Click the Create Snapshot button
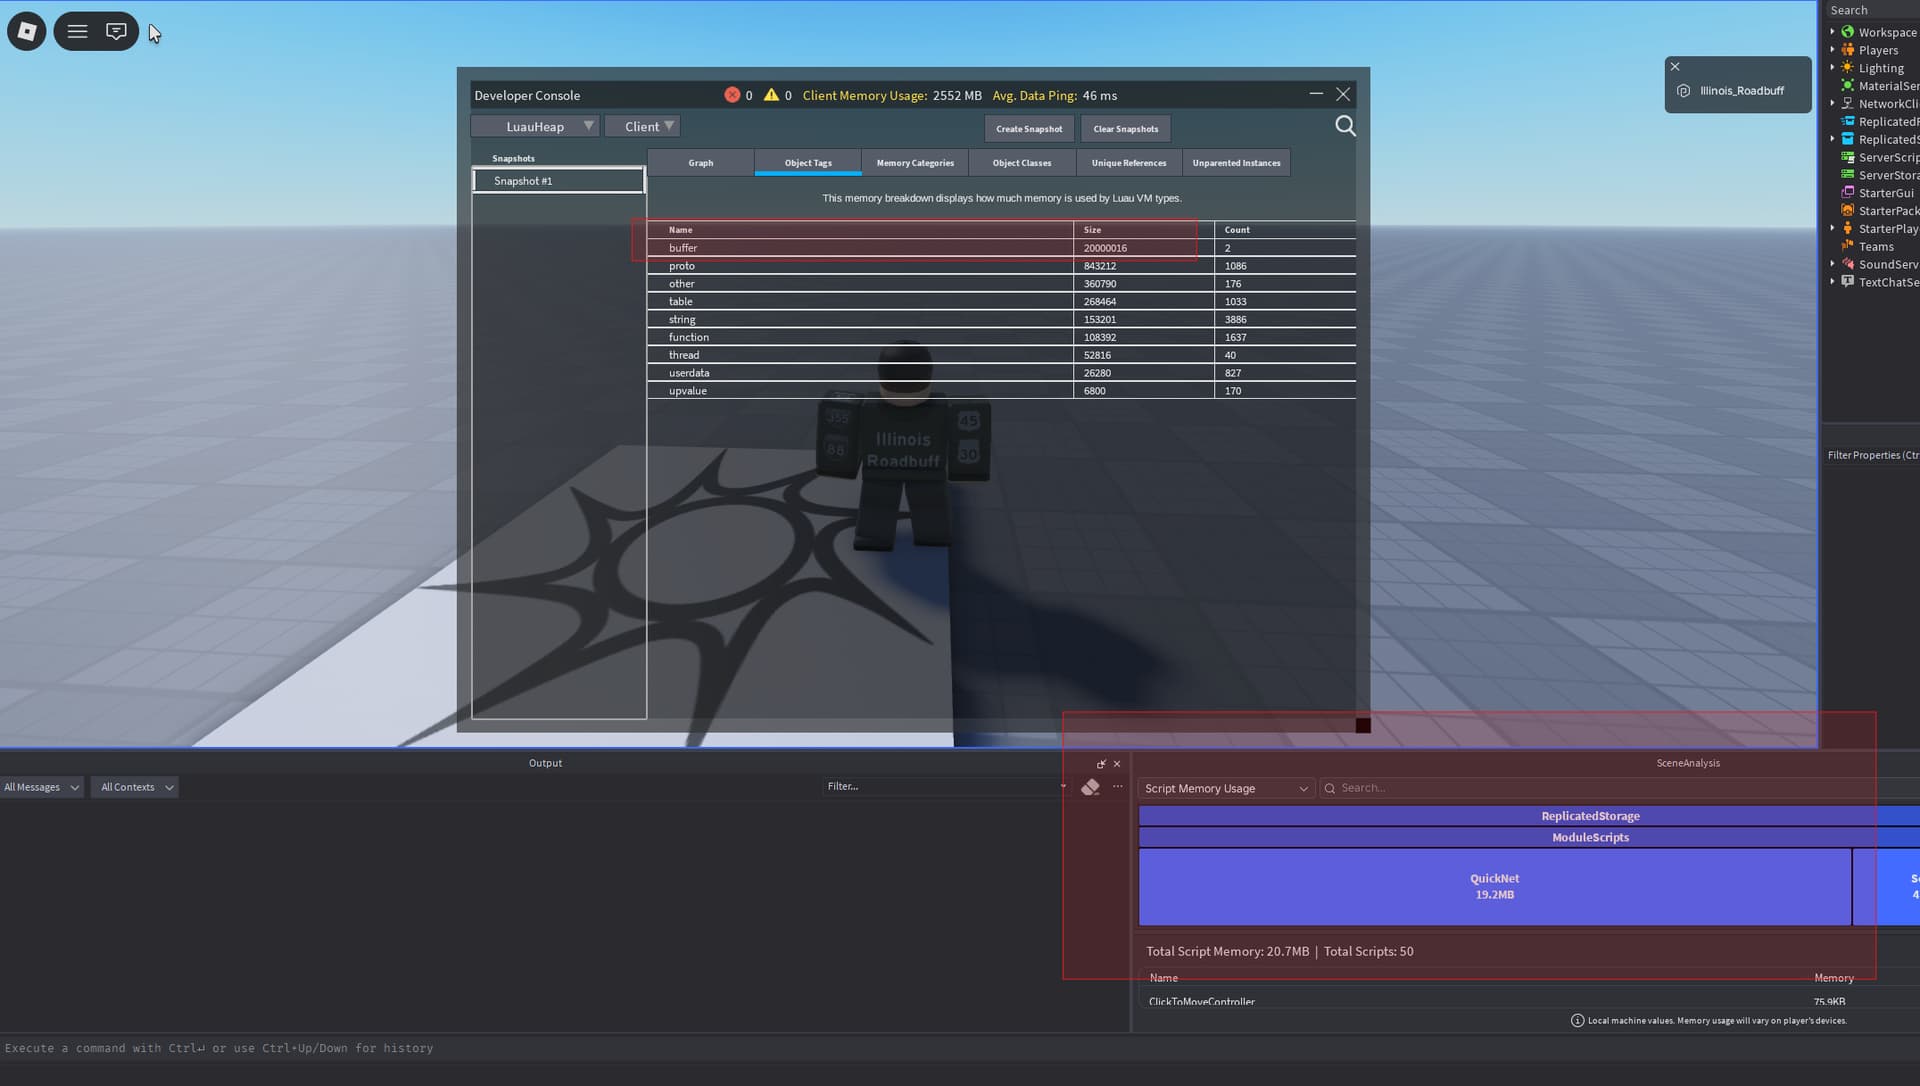1920x1086 pixels. [x=1029, y=129]
